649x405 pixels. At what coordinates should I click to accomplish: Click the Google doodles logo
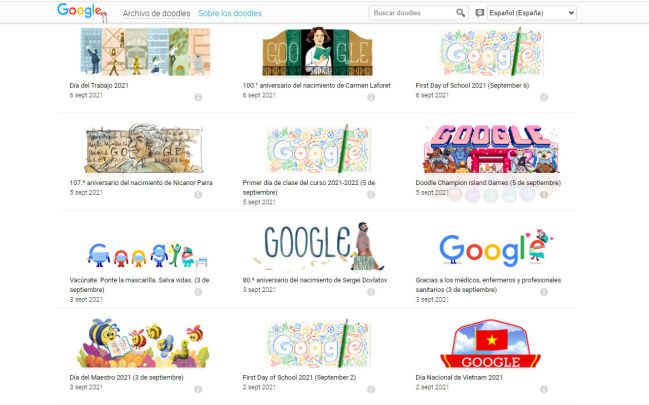pos(82,12)
